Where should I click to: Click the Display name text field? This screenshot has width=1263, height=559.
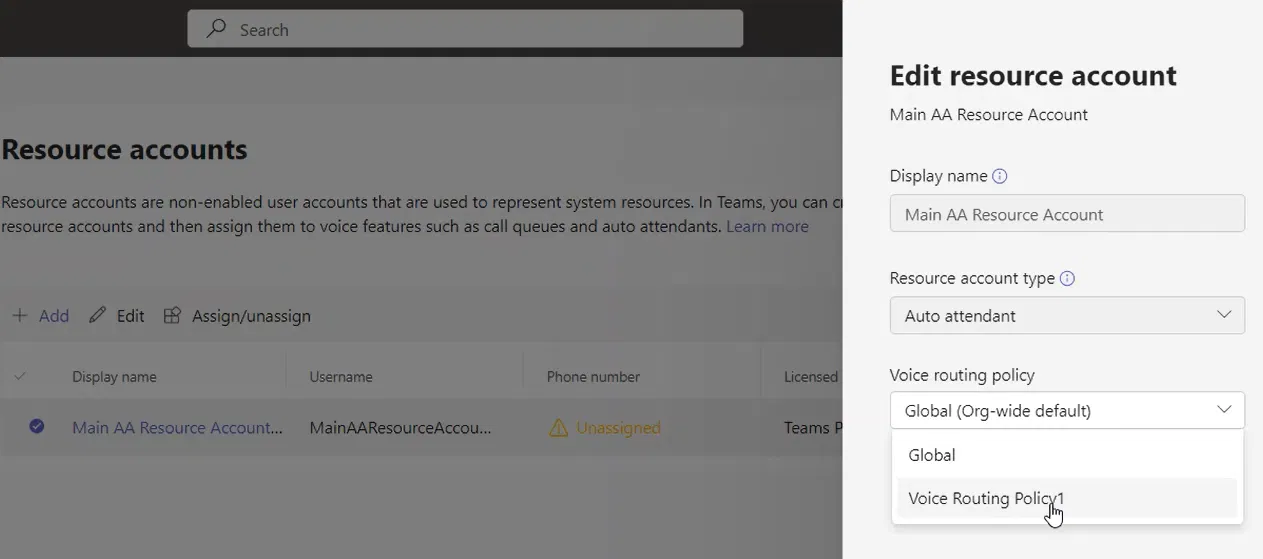[1066, 214]
